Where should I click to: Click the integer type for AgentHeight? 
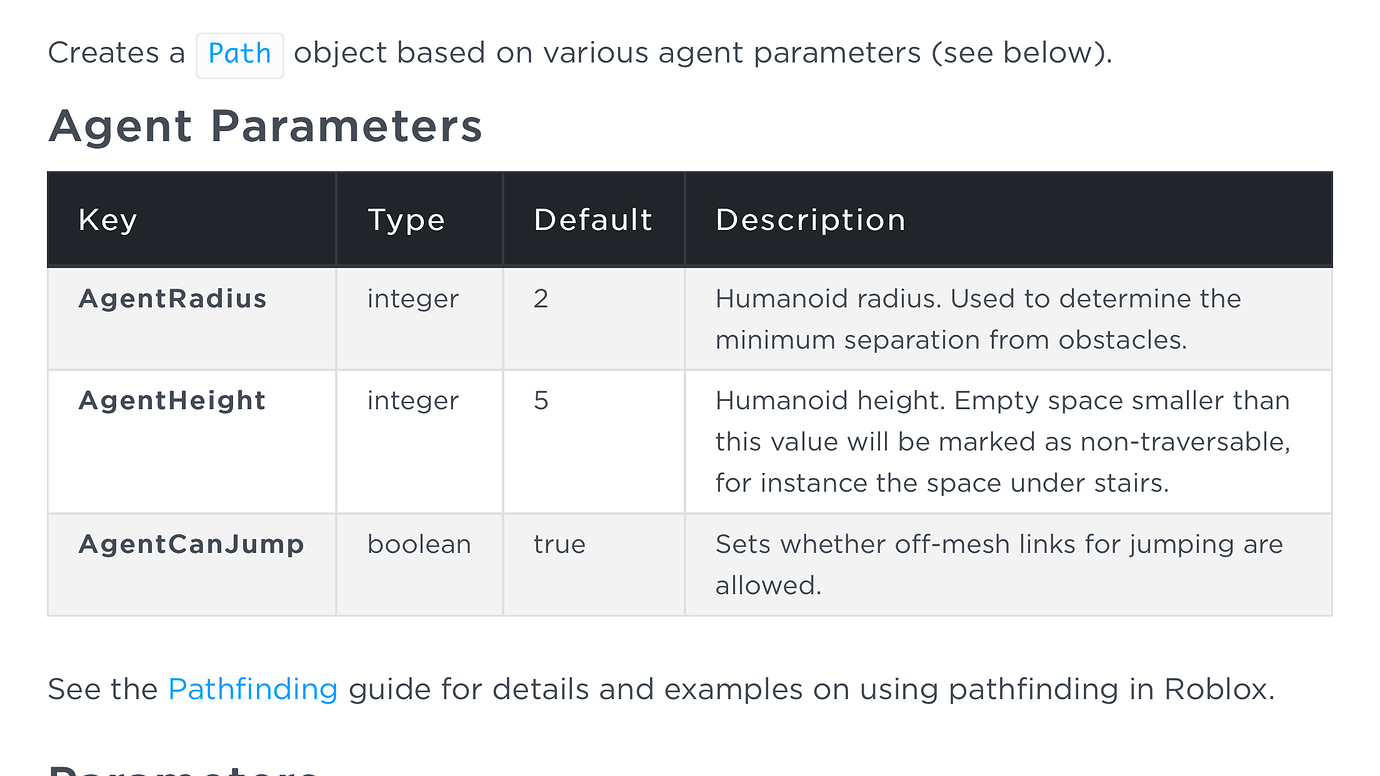tap(413, 400)
